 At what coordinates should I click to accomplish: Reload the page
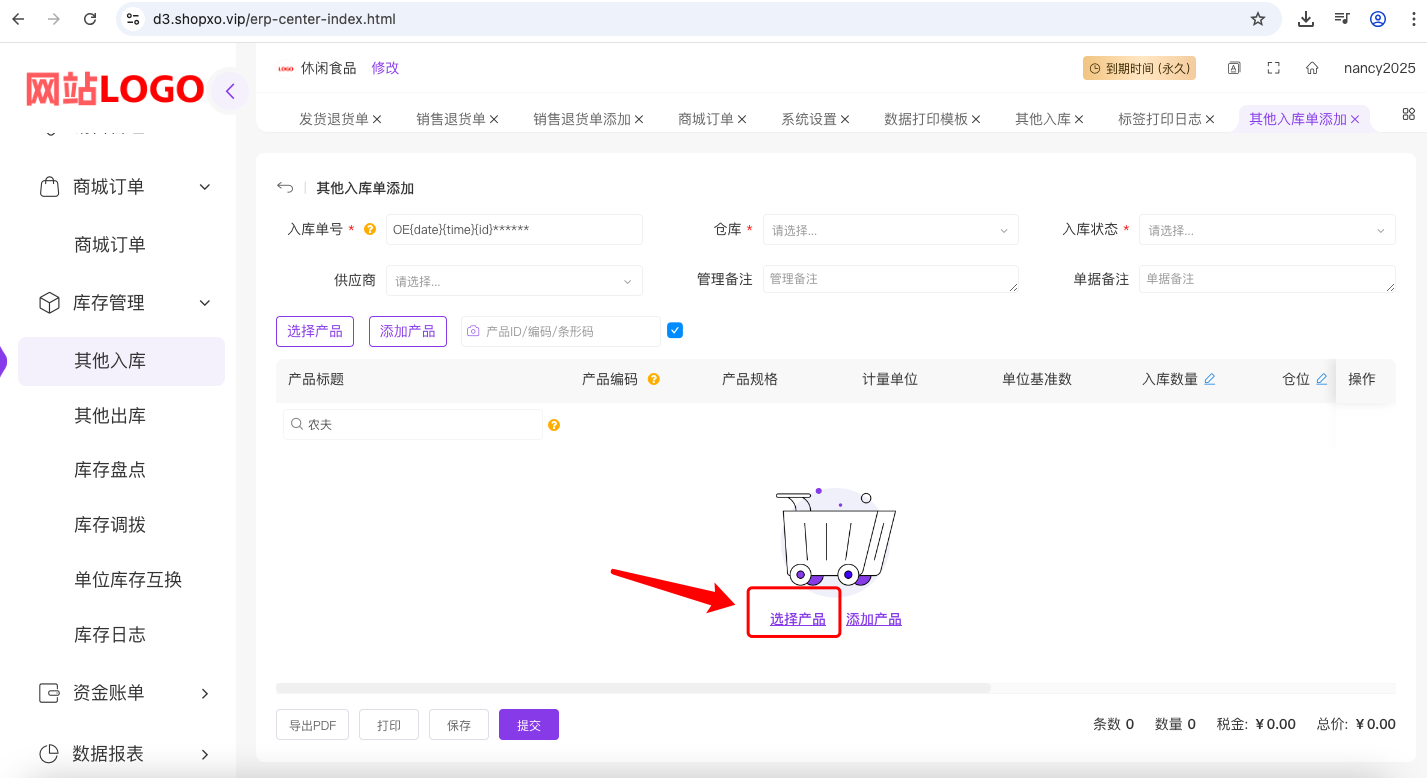coord(90,19)
